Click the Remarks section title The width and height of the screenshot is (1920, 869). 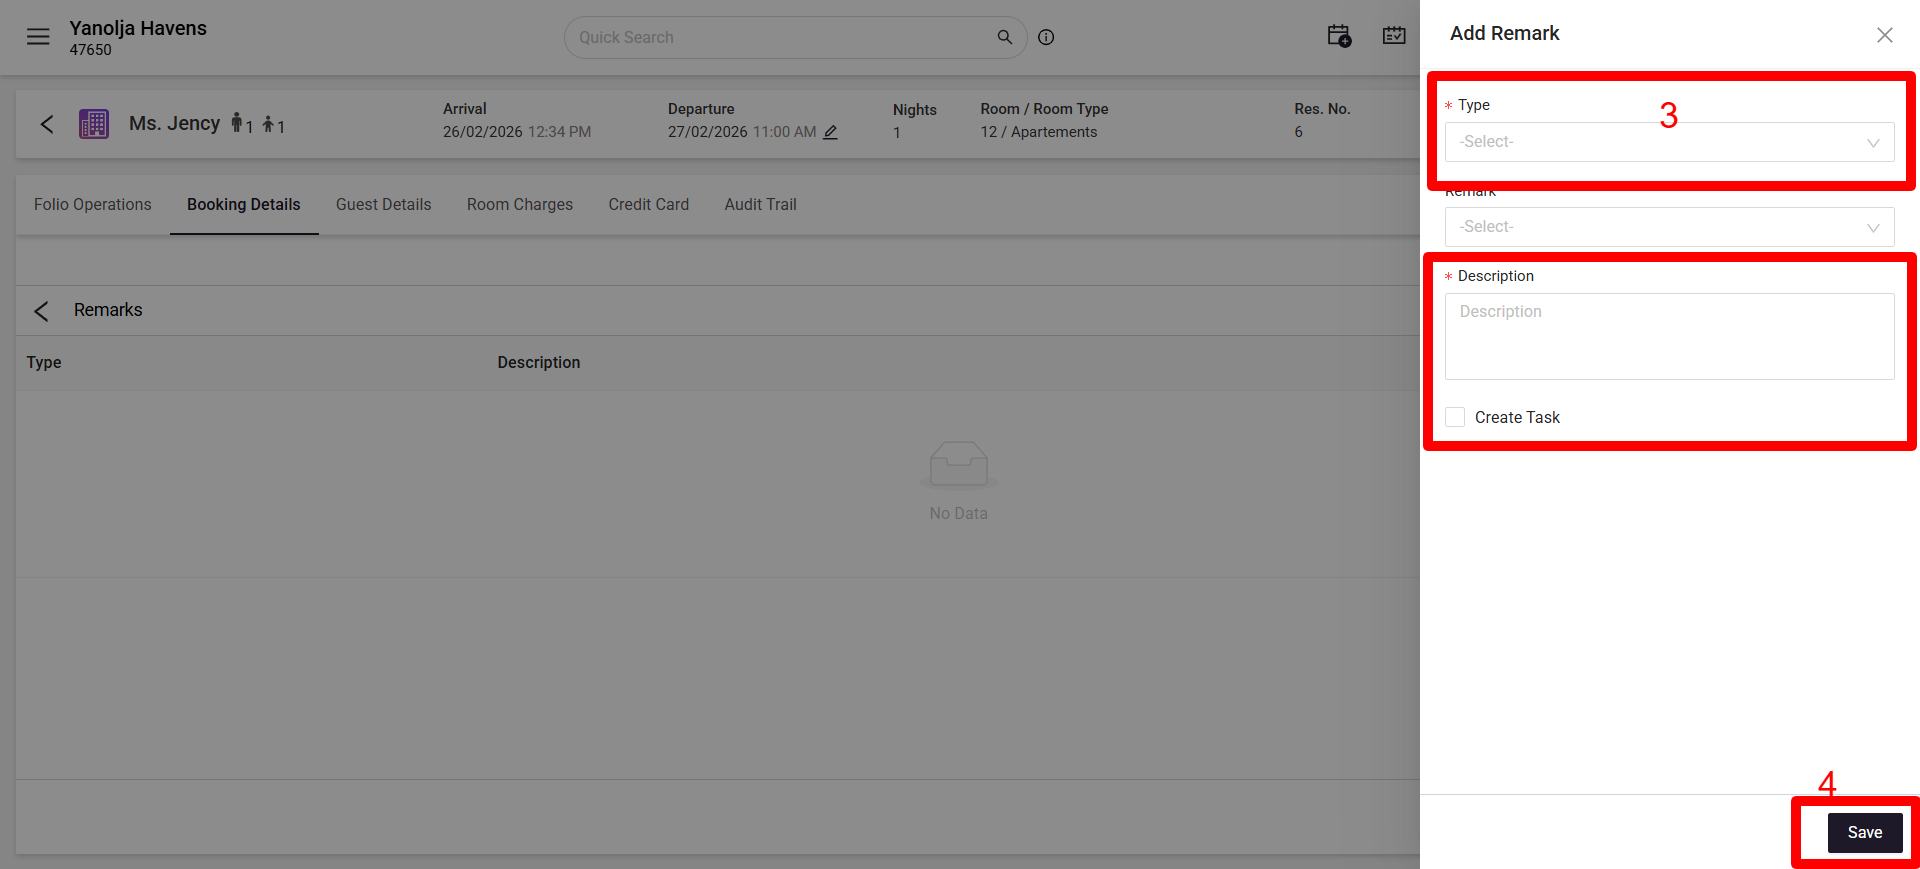coord(108,310)
